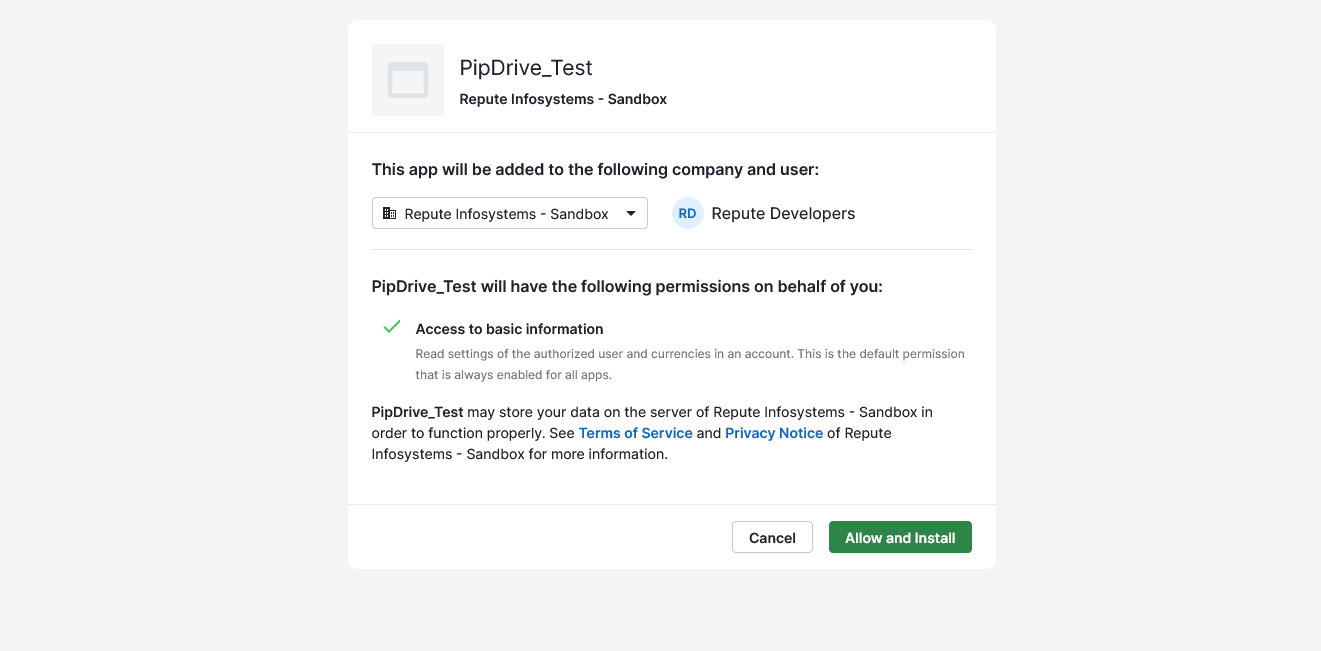Image resolution: width=1321 pixels, height=651 pixels.
Task: Open the Terms of Service link
Action: point(636,433)
